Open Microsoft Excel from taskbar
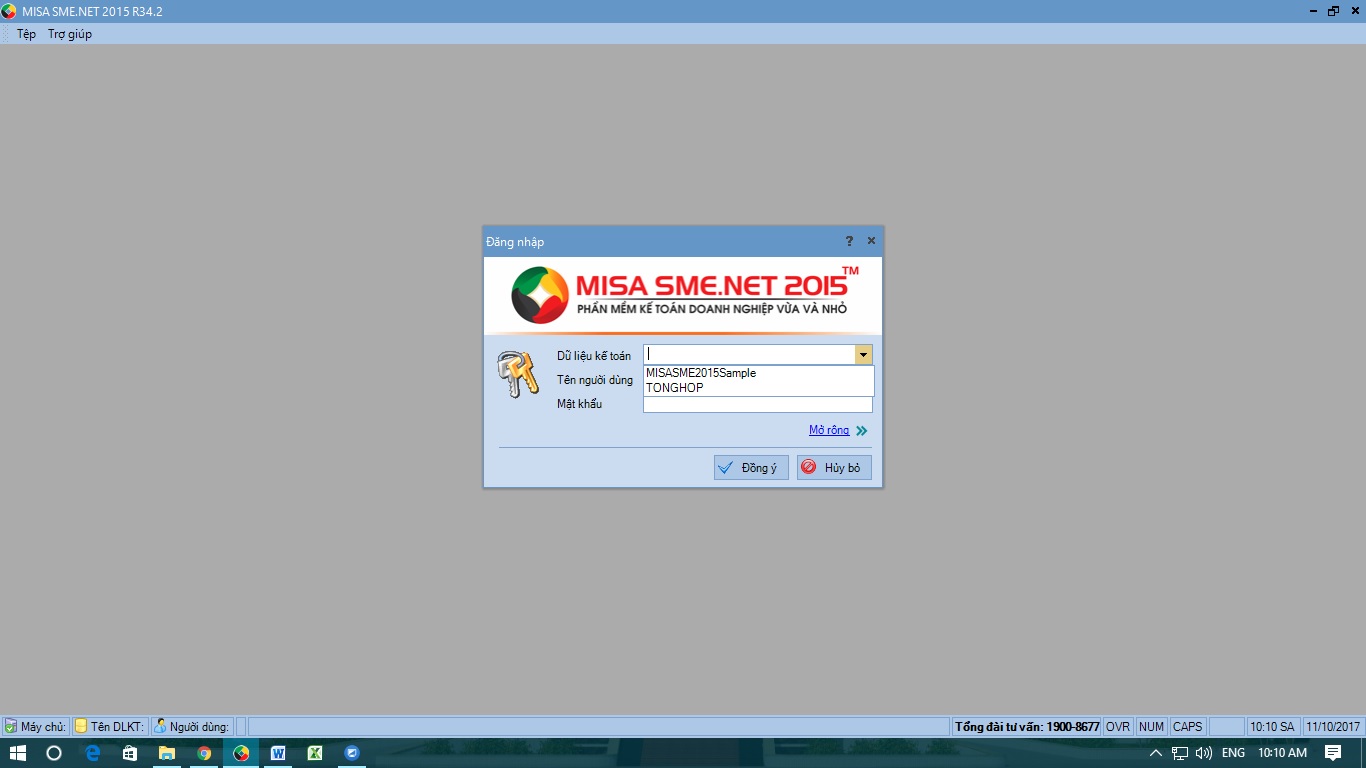 pyautogui.click(x=315, y=753)
